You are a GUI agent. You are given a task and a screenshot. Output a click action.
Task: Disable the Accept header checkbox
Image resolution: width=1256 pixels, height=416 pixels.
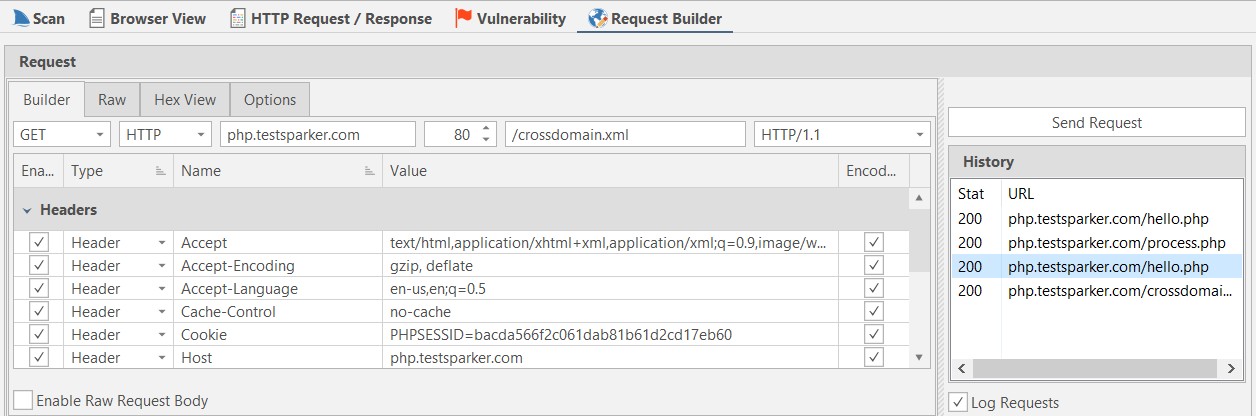(39, 243)
